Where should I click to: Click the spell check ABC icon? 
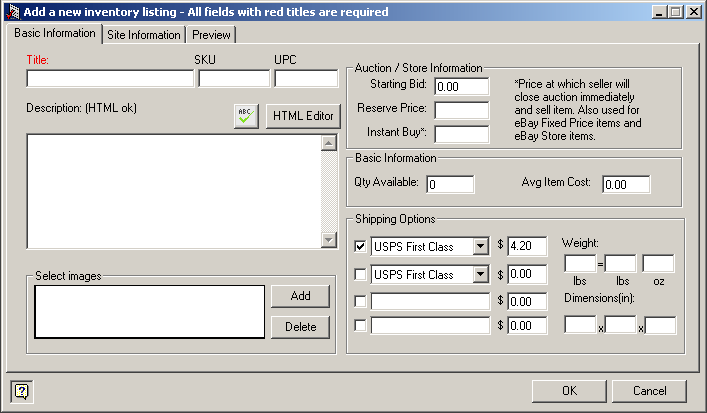pos(245,116)
